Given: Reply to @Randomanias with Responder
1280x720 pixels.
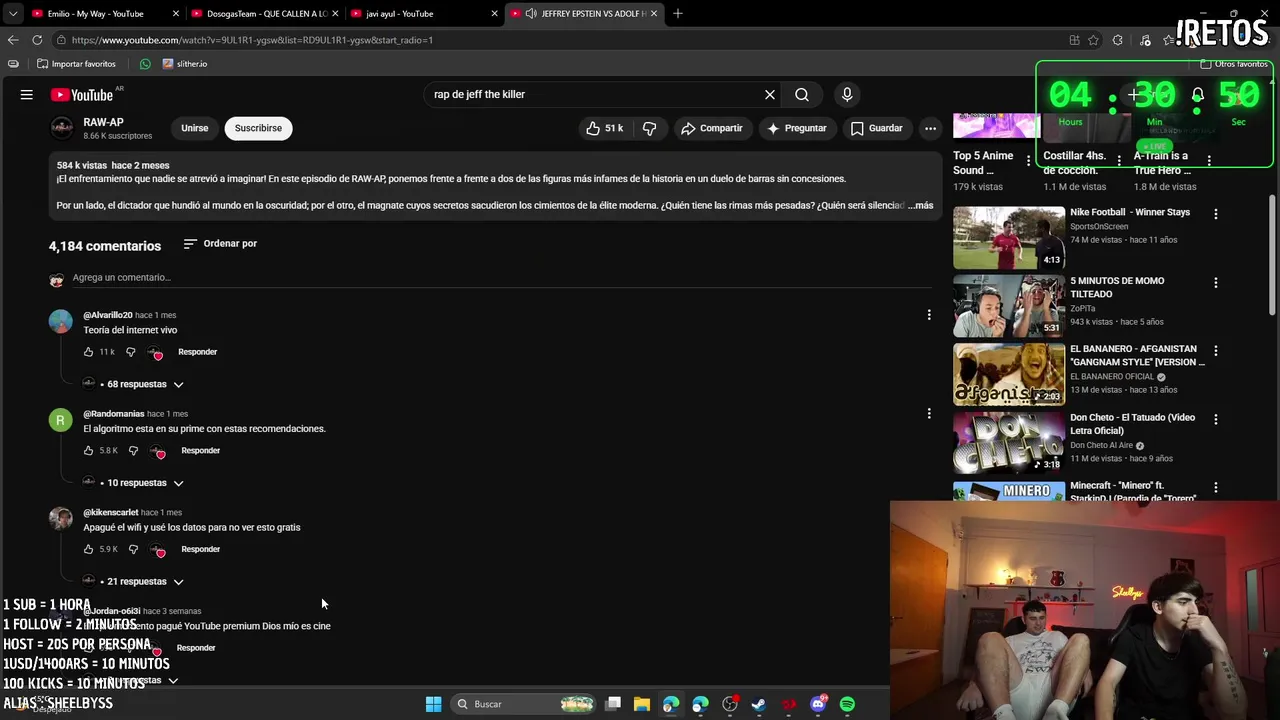Looking at the screenshot, I should (200, 451).
